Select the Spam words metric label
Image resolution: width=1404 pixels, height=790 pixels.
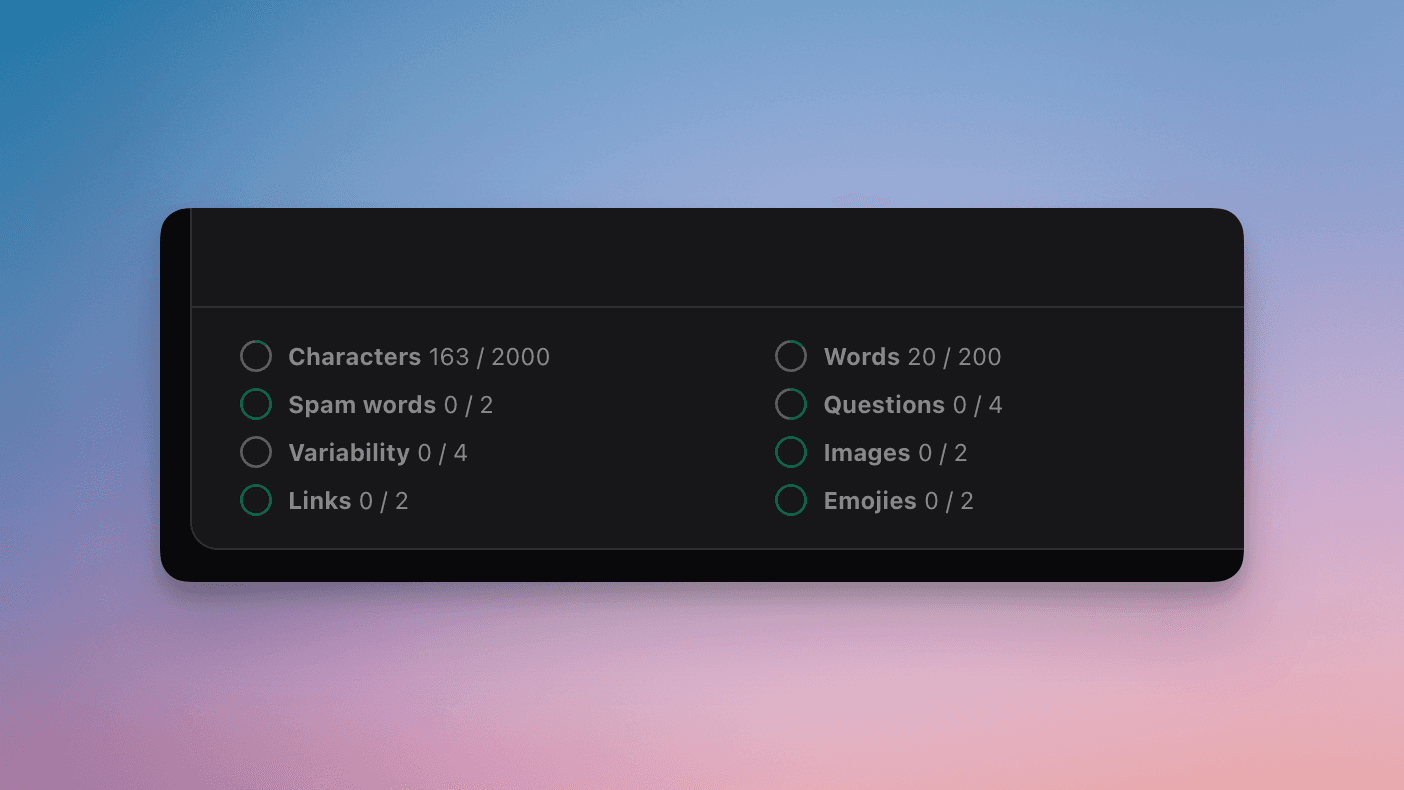tap(362, 405)
